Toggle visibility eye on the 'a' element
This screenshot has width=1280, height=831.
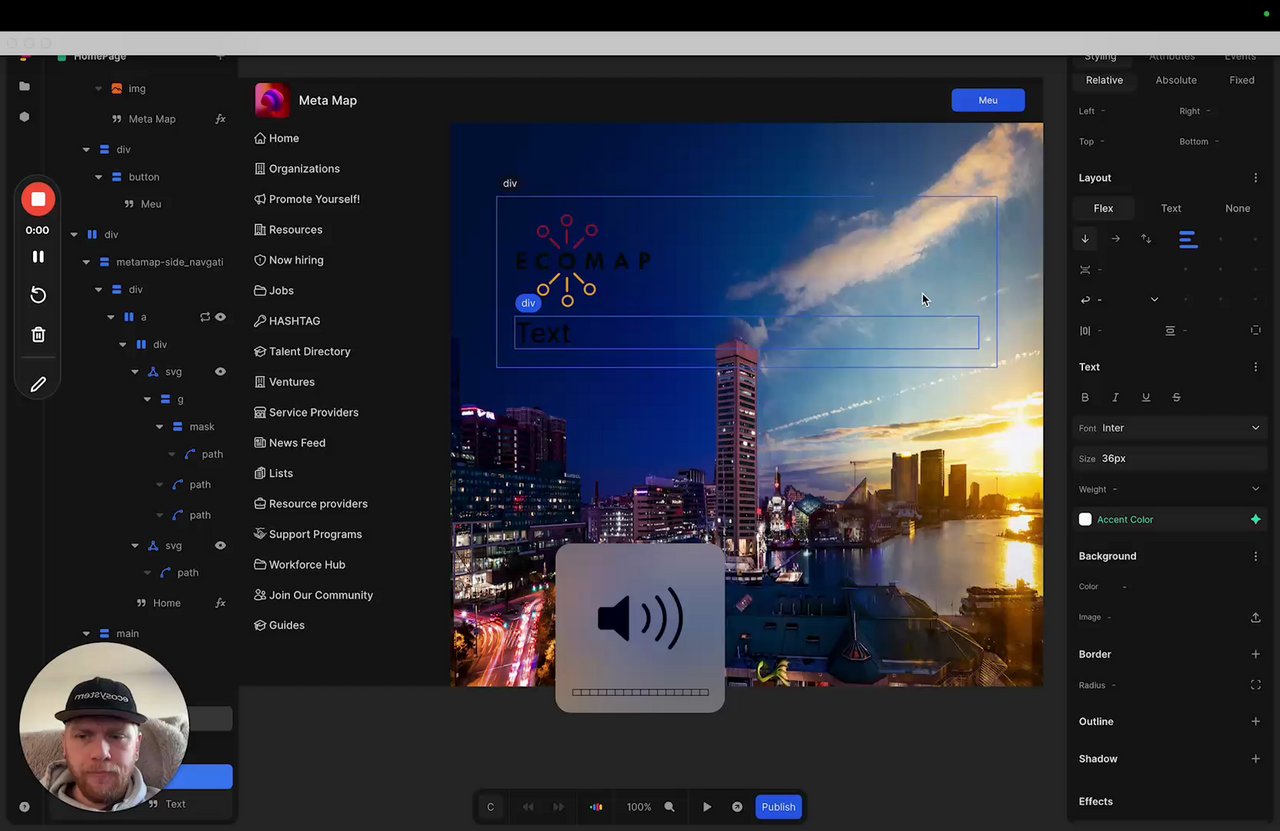coord(220,317)
